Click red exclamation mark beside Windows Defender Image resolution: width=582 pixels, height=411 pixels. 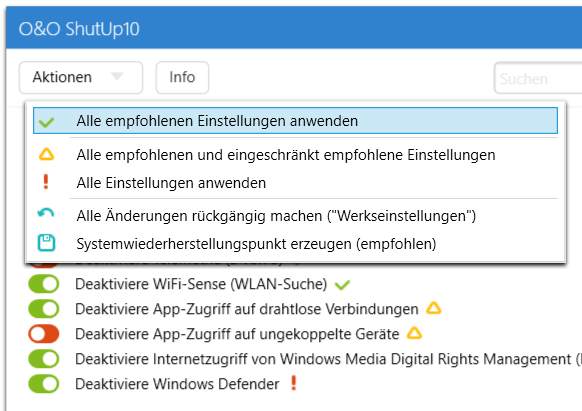293,383
